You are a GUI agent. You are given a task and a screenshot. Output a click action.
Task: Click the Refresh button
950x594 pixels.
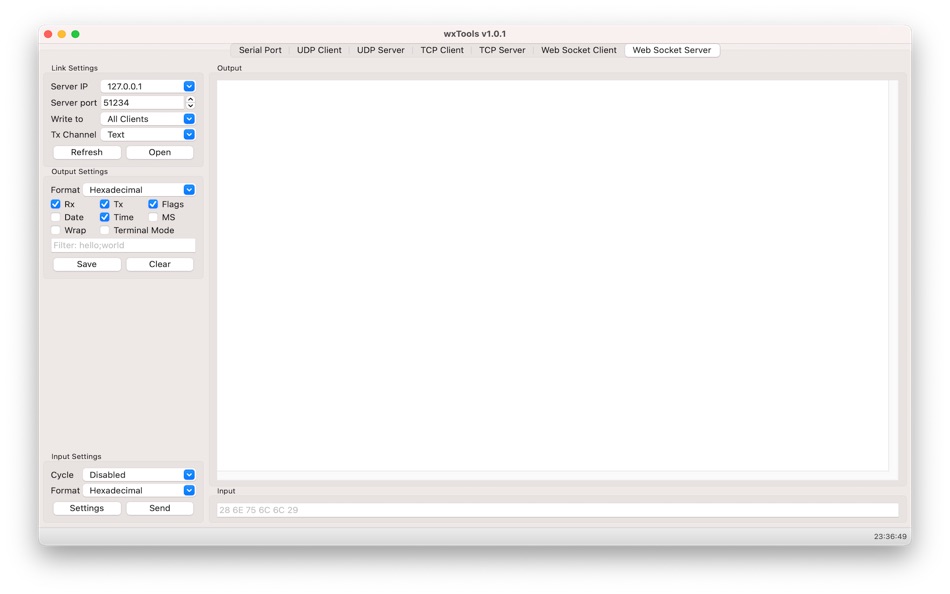point(86,152)
